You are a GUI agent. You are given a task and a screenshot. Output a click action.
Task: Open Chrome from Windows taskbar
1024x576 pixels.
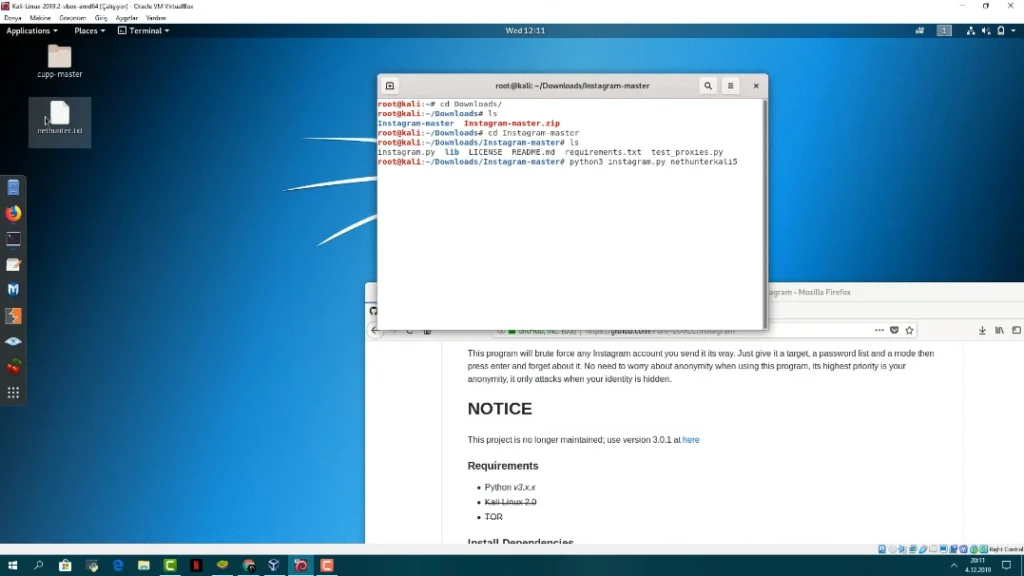click(x=248, y=566)
